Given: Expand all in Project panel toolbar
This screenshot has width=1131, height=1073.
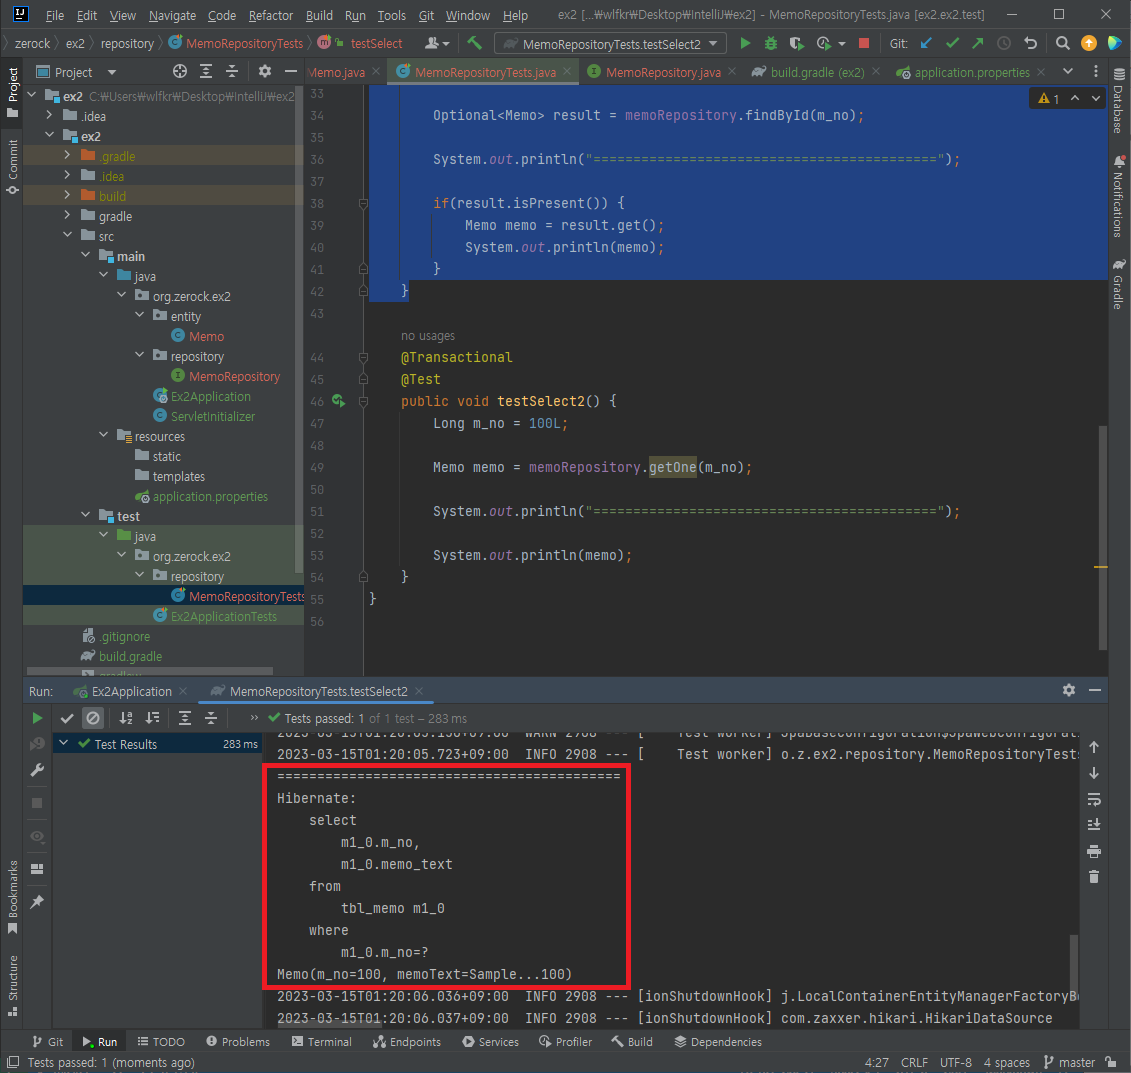Looking at the screenshot, I should (206, 71).
